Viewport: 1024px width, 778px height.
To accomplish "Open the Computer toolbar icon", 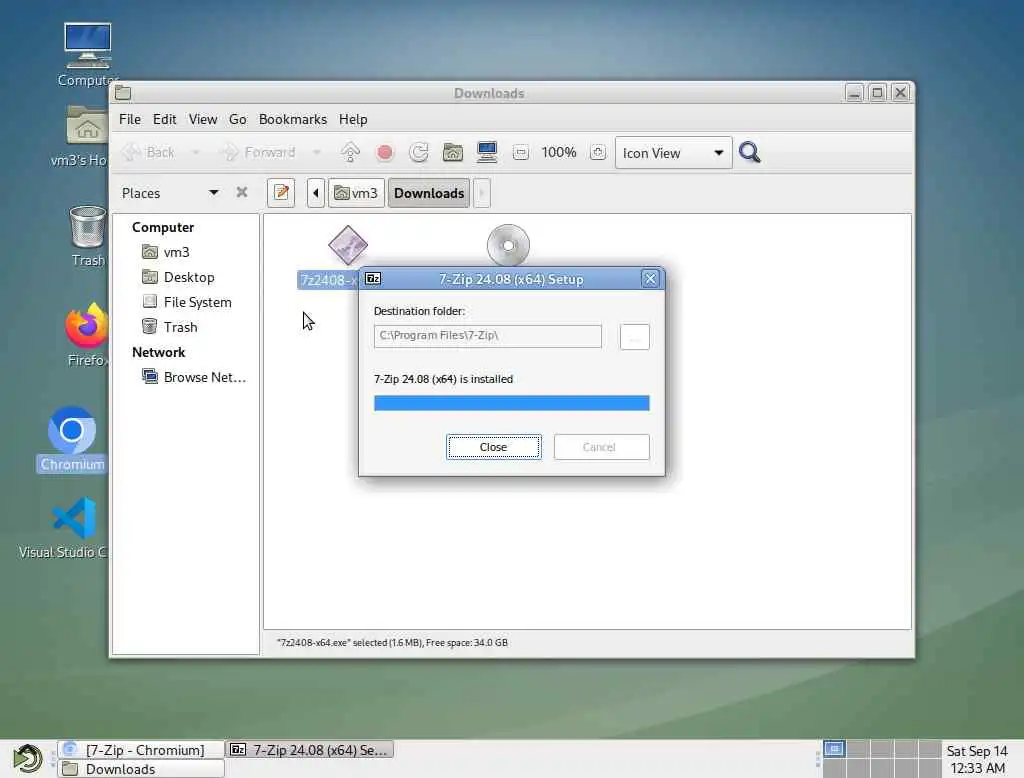I will [487, 153].
